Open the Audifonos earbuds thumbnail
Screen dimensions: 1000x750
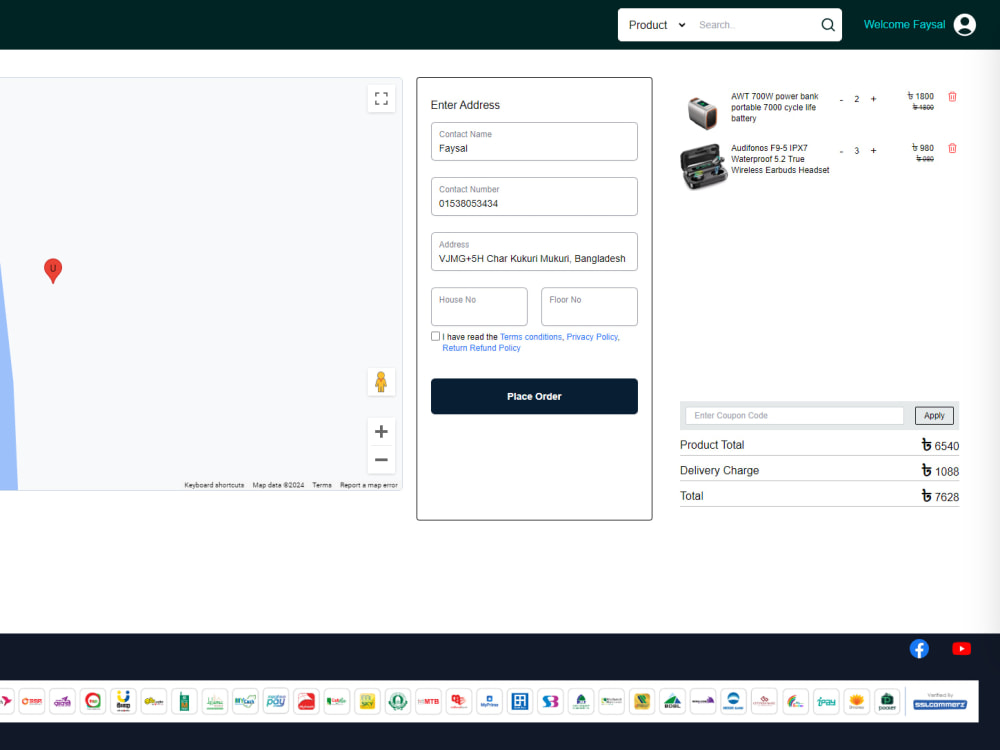pos(703,166)
